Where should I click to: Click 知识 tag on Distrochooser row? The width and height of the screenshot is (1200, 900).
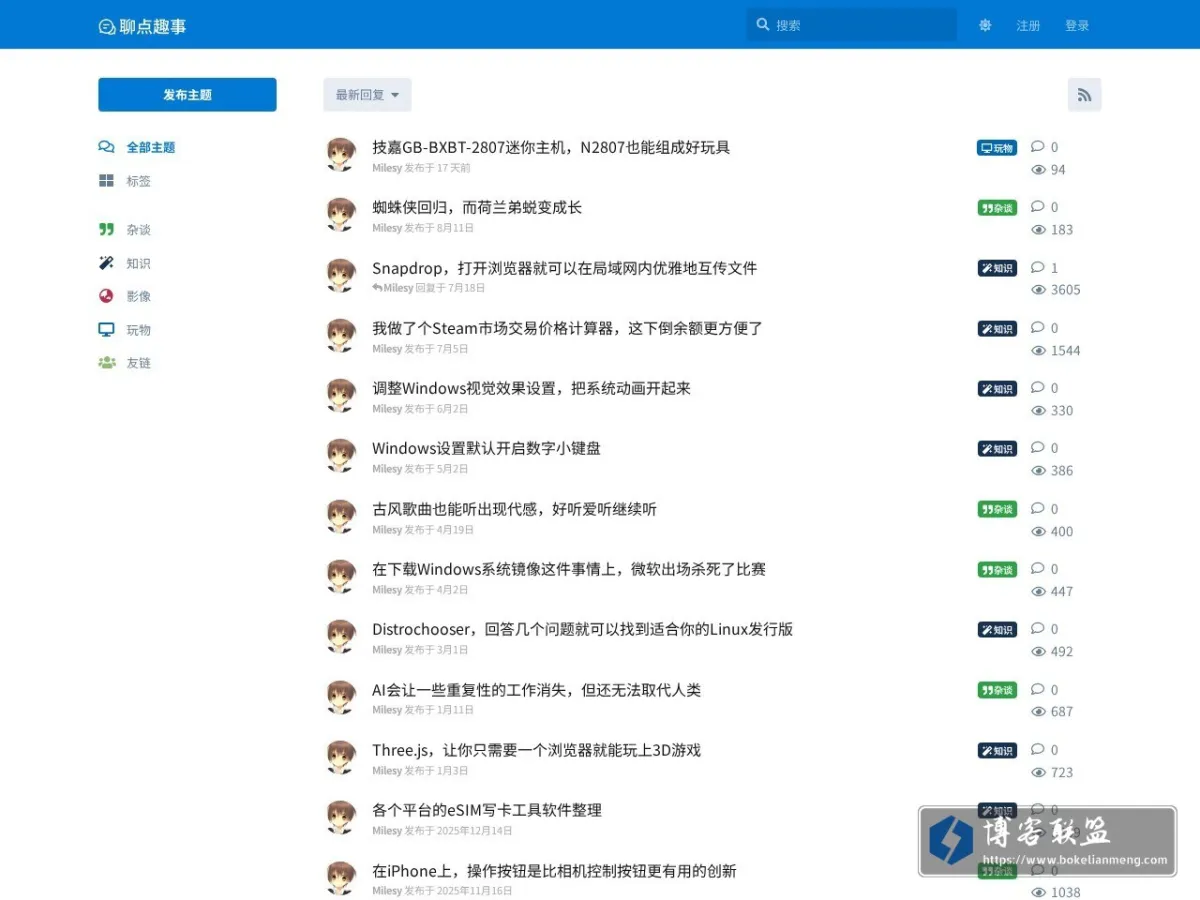tap(997, 630)
